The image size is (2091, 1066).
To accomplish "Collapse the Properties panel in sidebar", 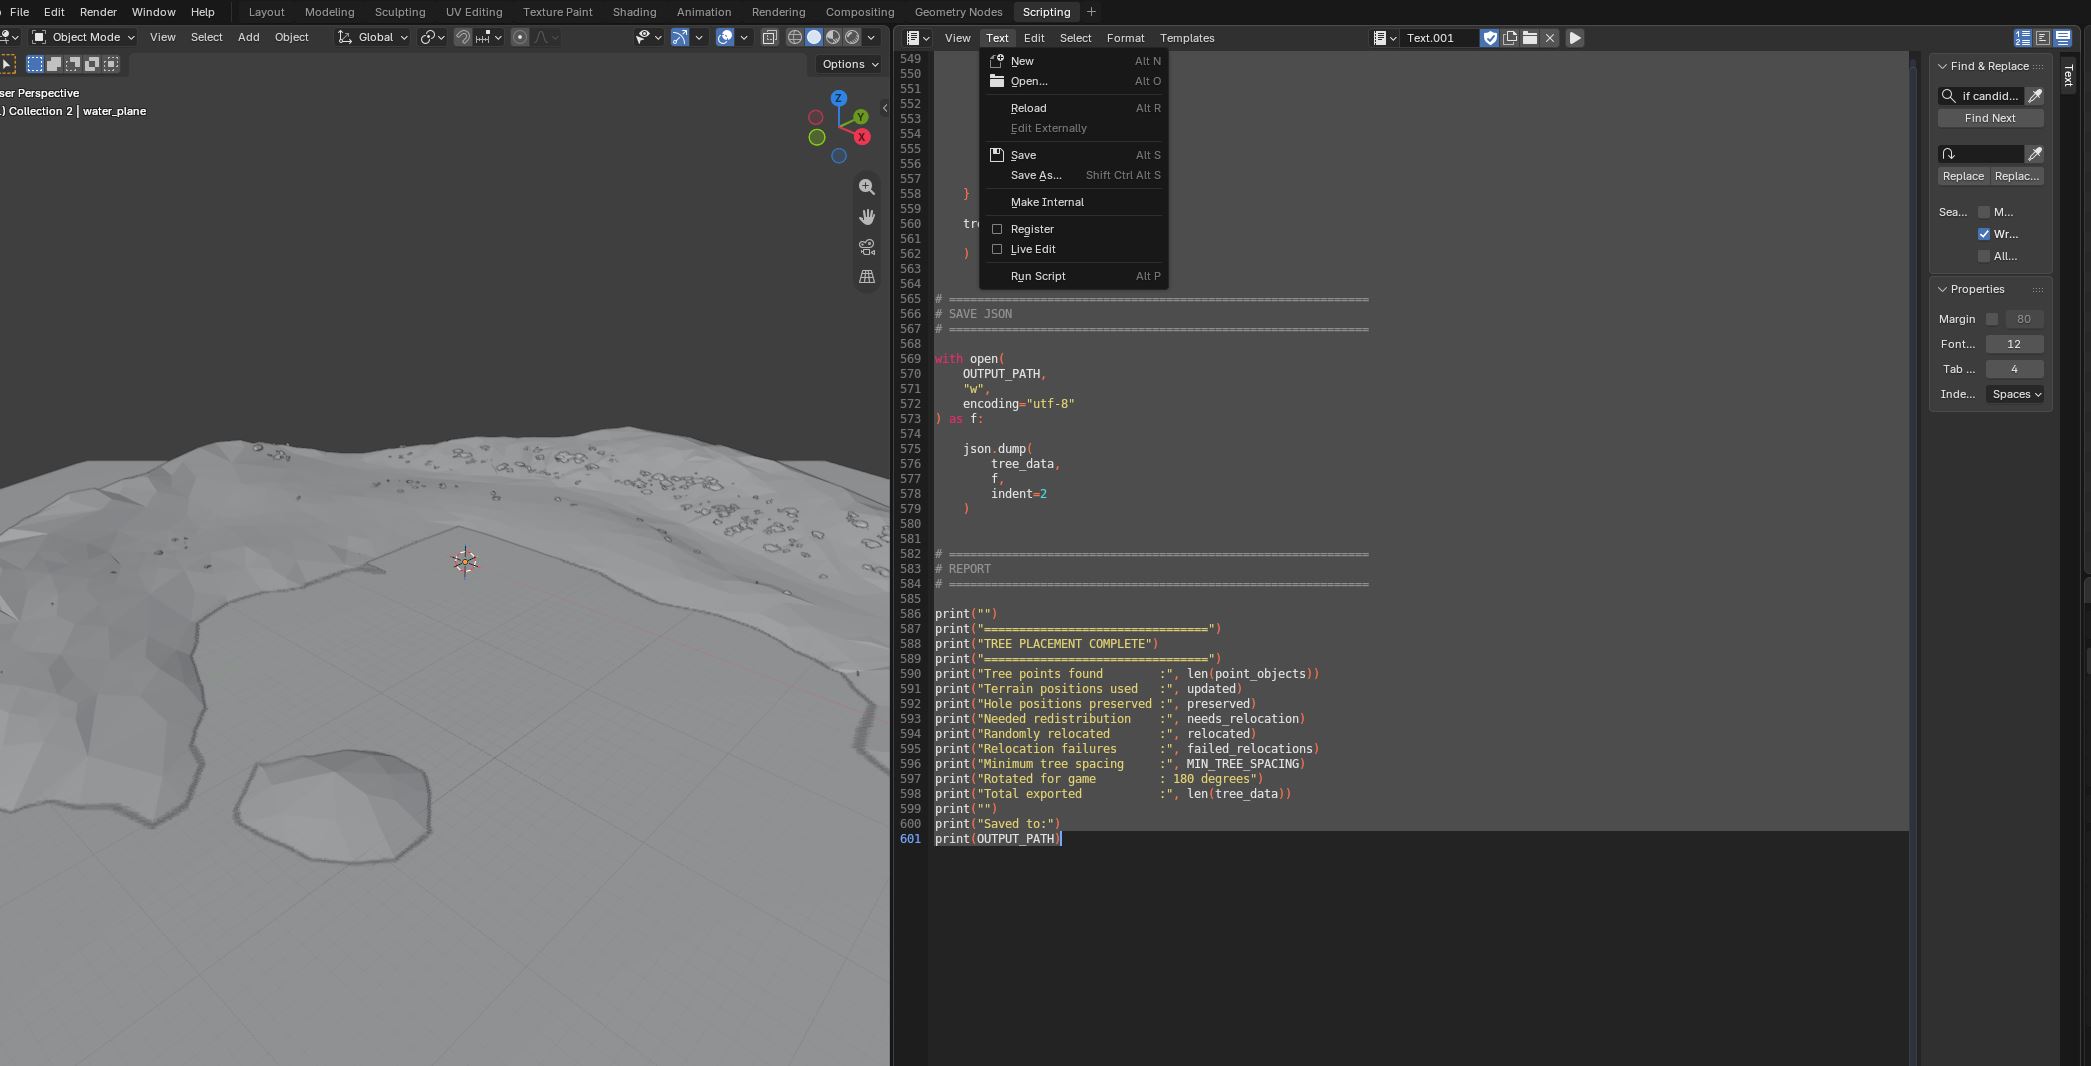I will click(1943, 289).
